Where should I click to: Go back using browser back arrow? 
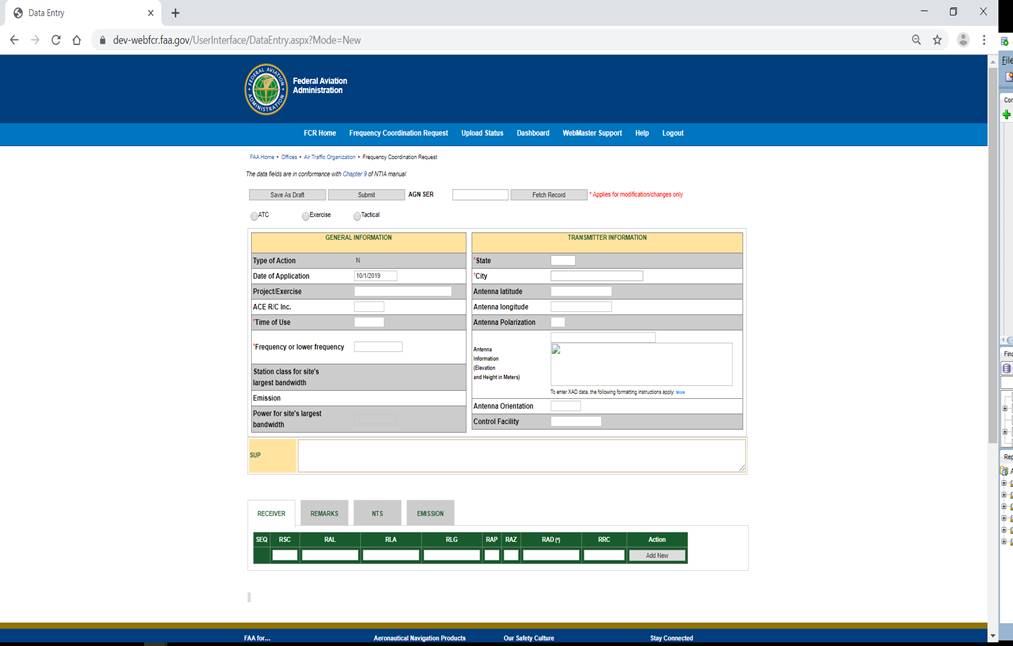14,40
